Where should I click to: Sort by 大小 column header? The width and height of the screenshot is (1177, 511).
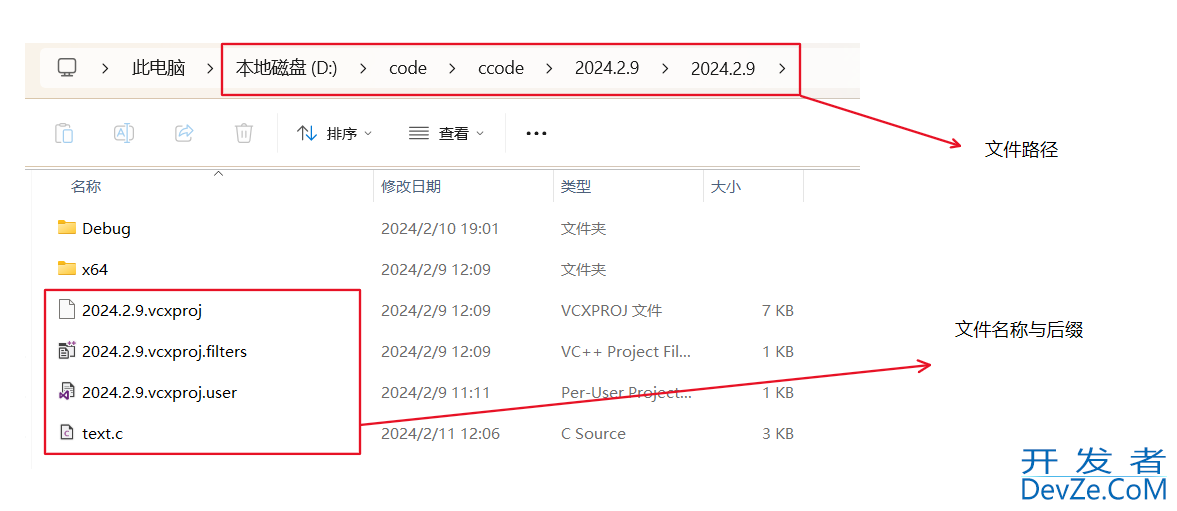click(725, 186)
